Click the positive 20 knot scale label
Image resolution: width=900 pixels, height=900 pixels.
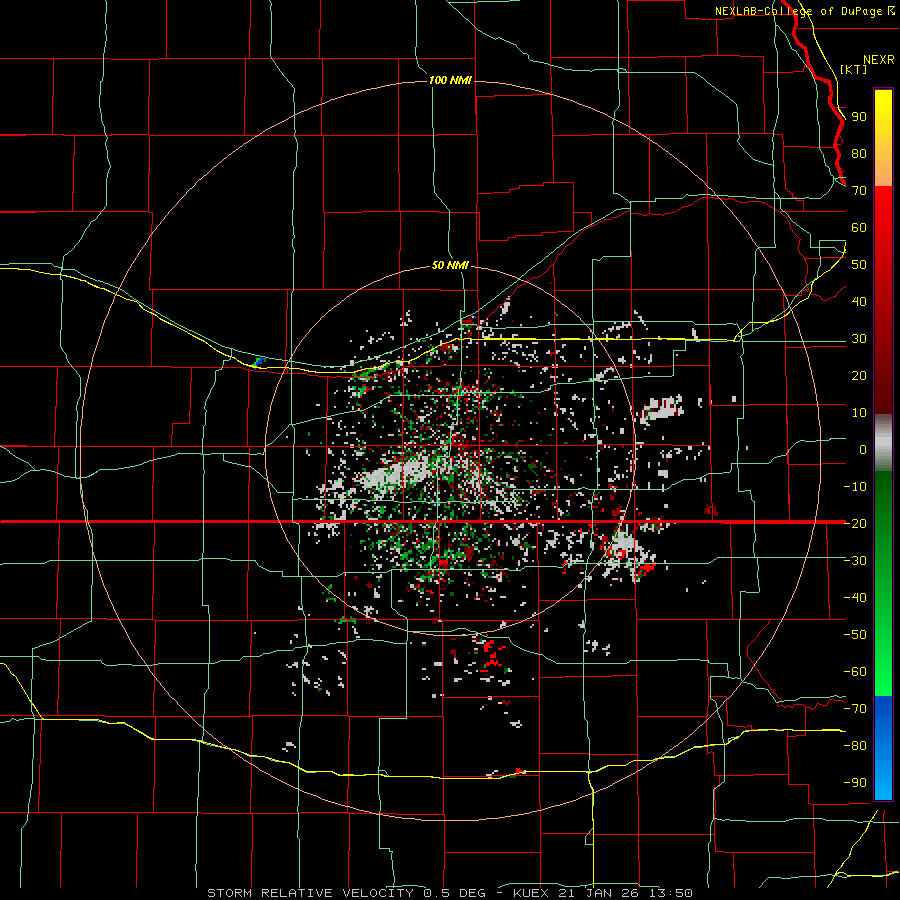859,375
